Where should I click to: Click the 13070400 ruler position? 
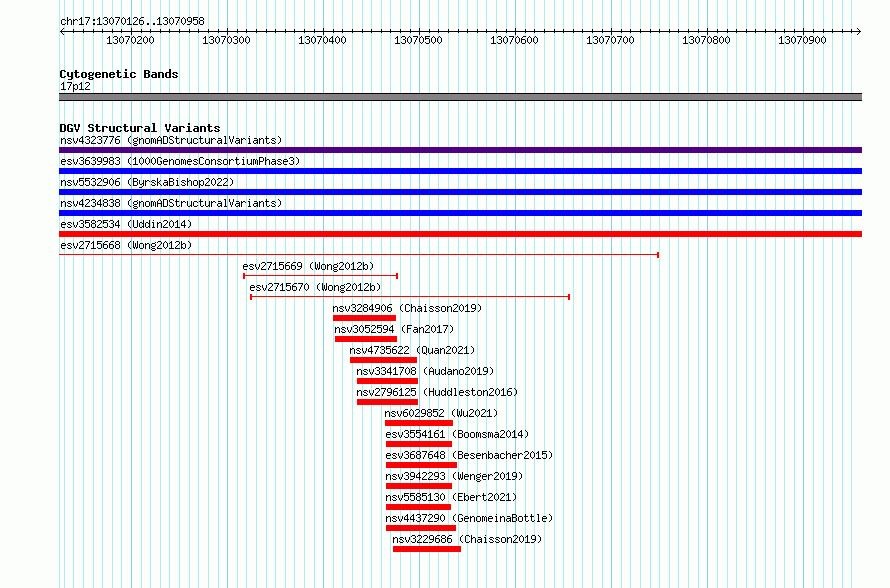[322, 40]
